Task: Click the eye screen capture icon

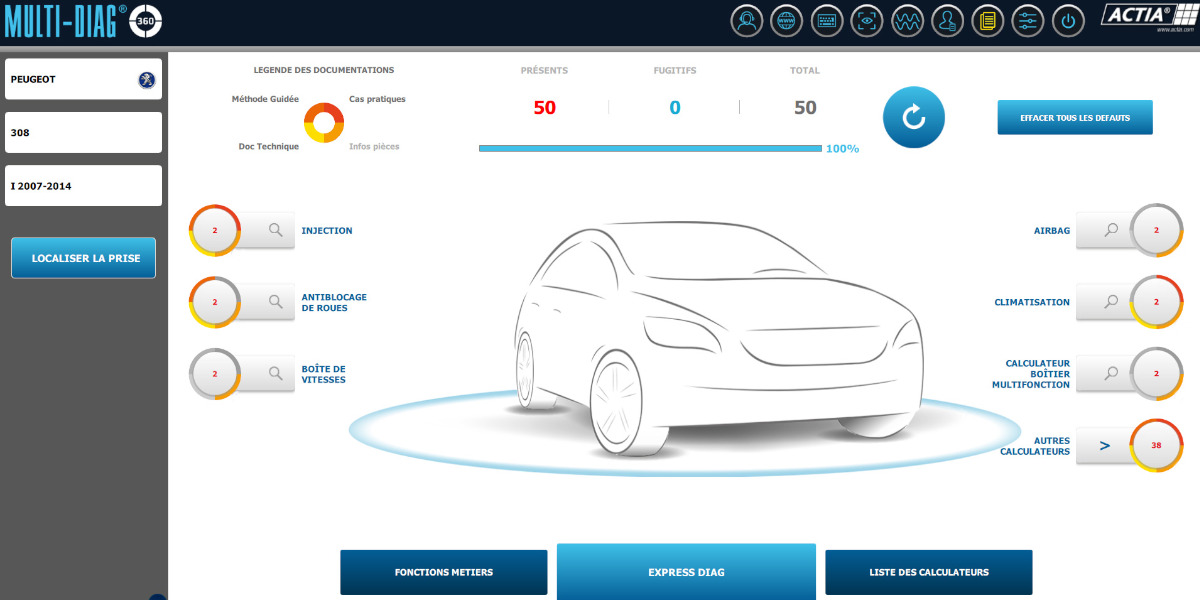Action: point(866,20)
